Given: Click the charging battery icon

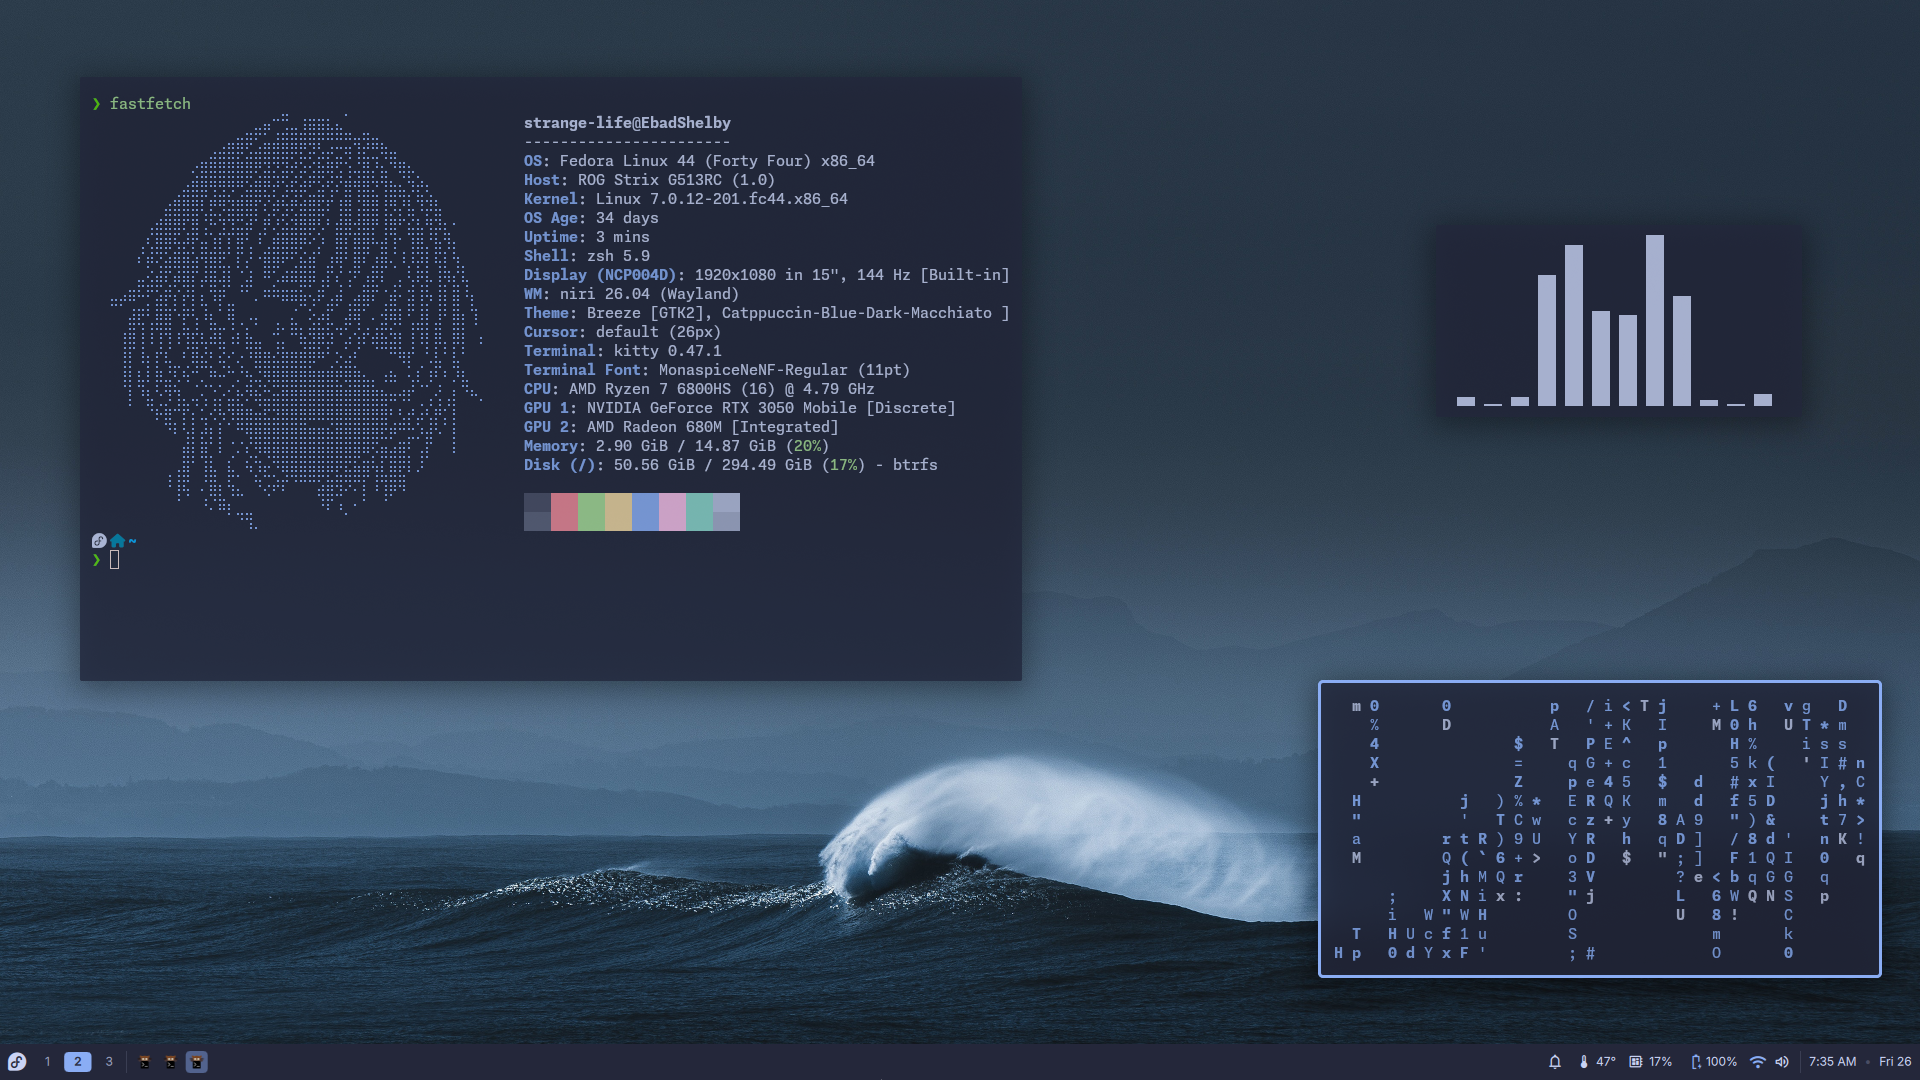Looking at the screenshot, I should coord(1696,1062).
